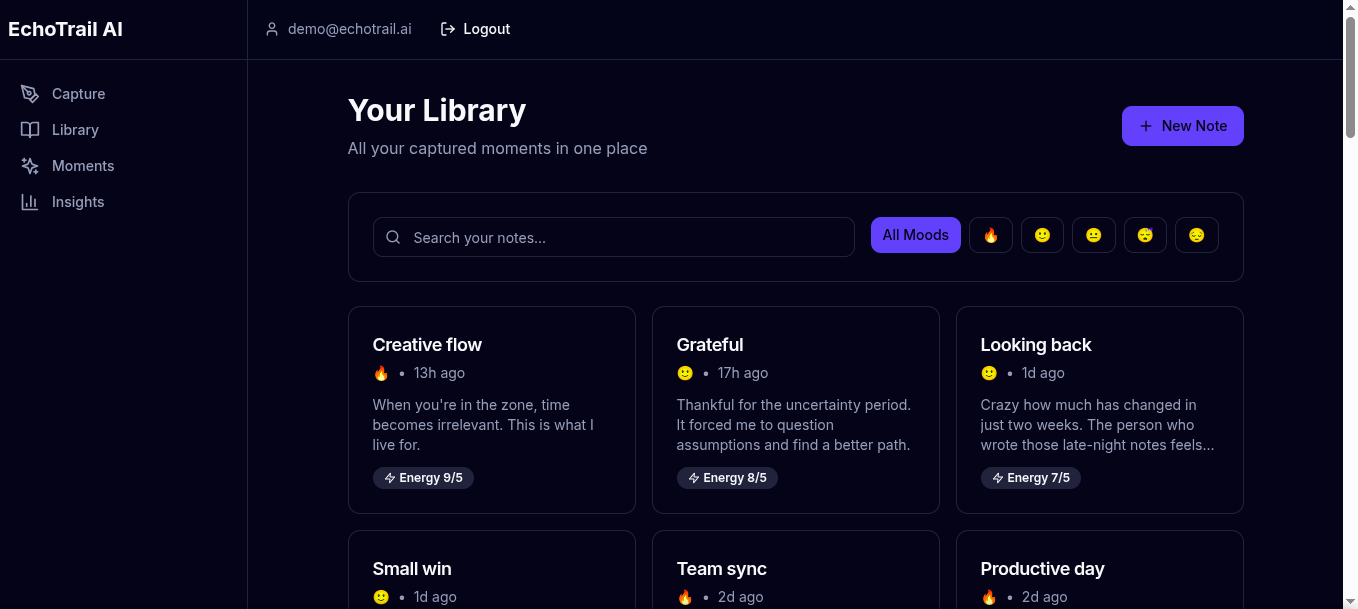Click the 17h ago timestamp
1358x609 pixels.
click(x=743, y=373)
